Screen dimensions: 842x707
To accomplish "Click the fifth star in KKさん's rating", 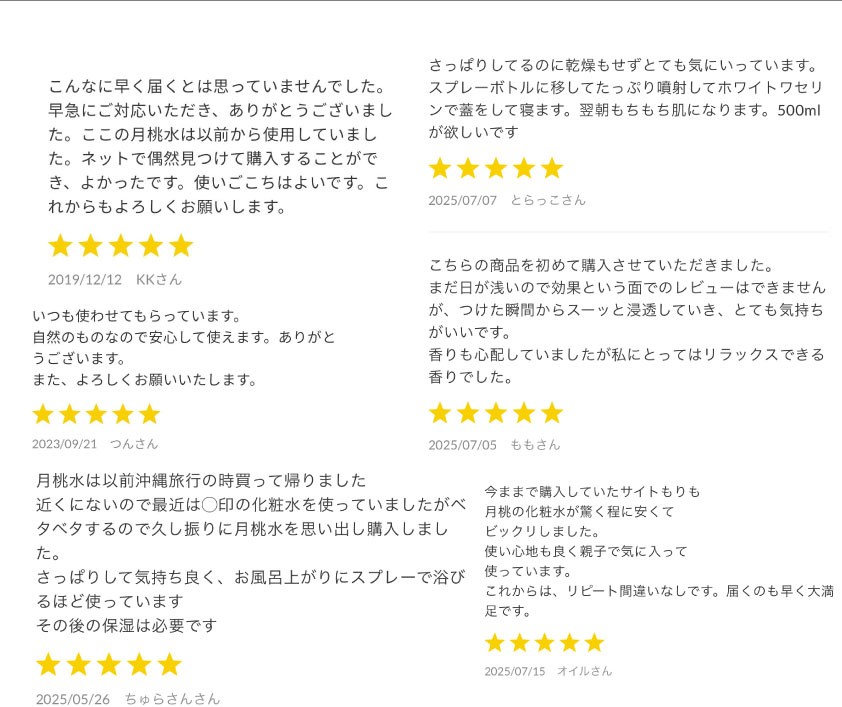I will 181,245.
